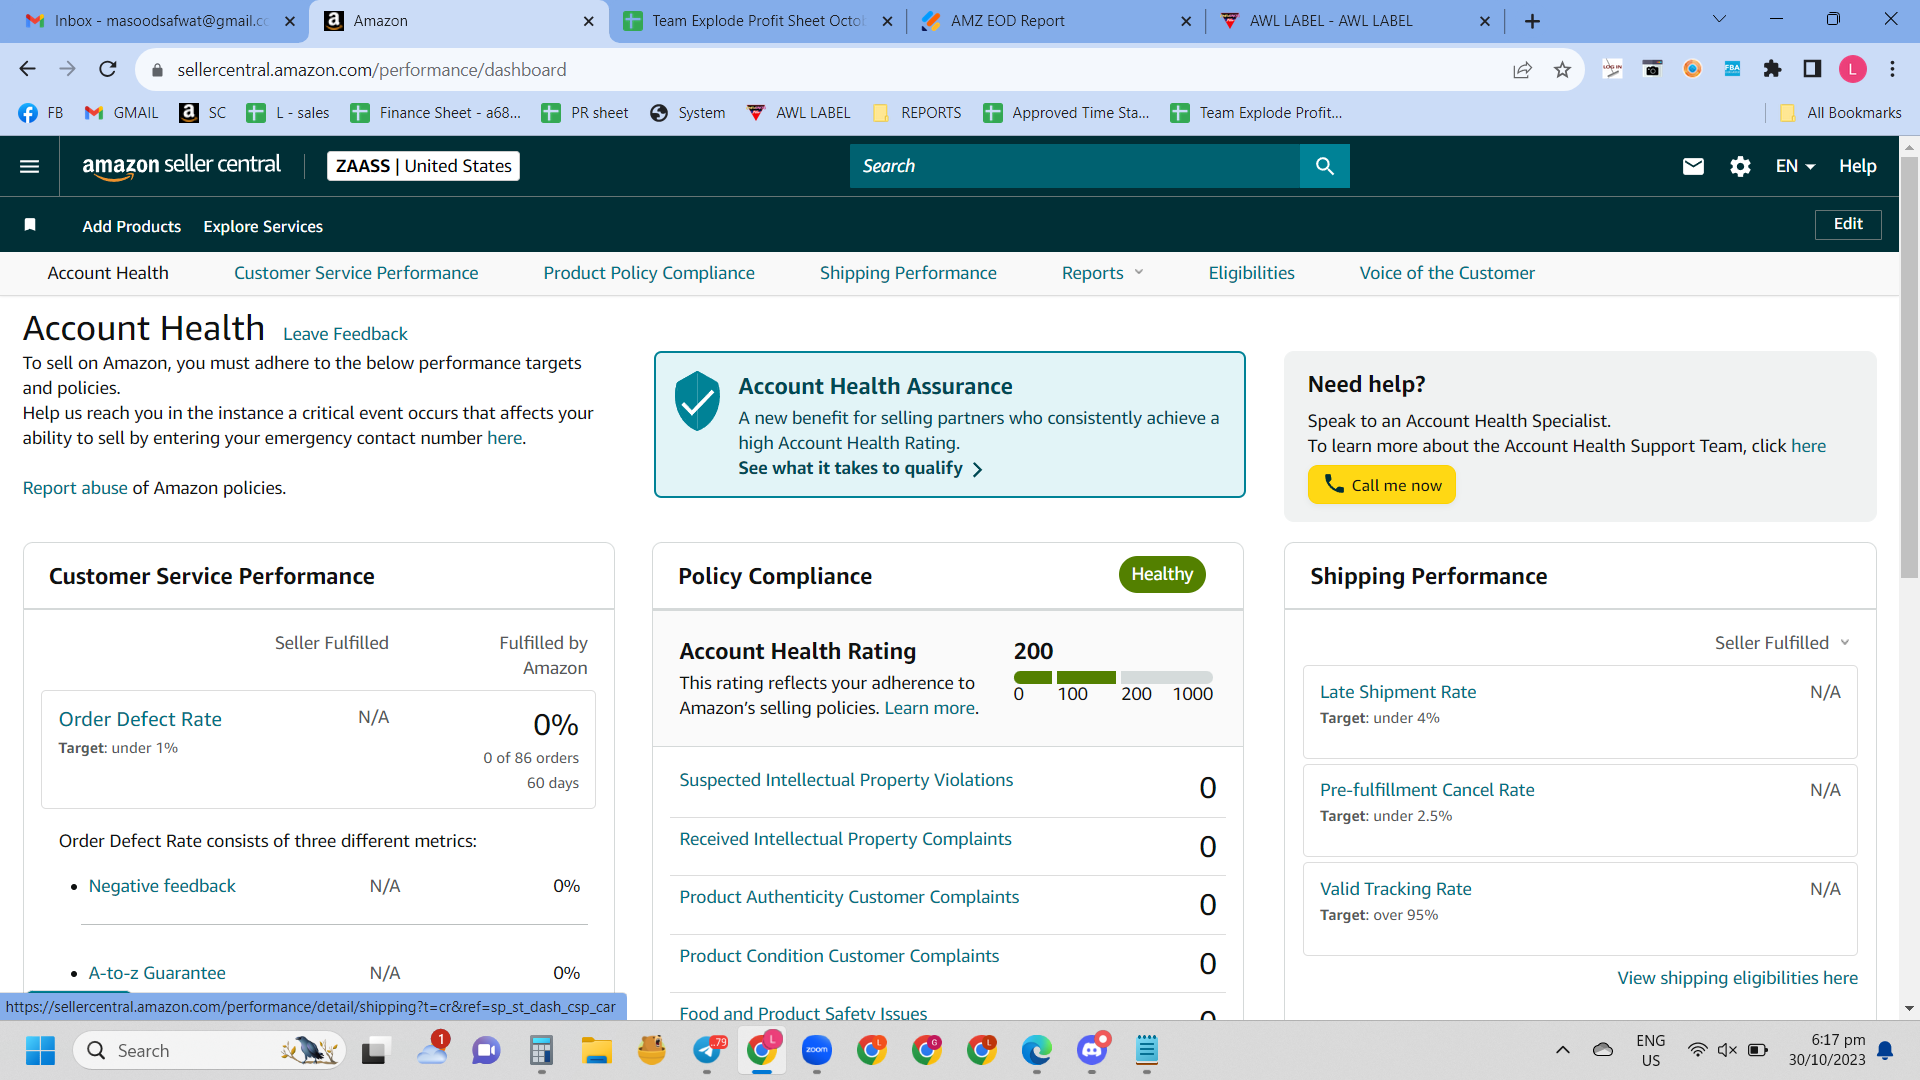
Task: Open the SC bookmark
Action: [x=203, y=113]
